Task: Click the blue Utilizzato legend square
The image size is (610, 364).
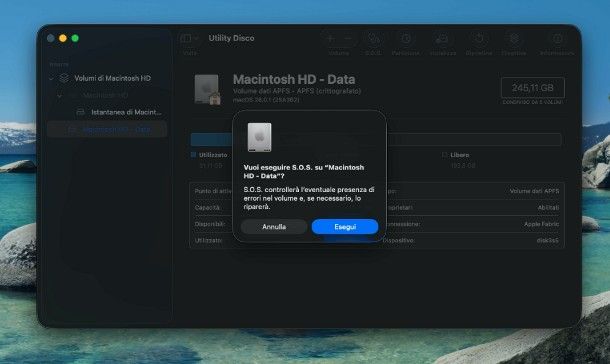Action: [x=194, y=155]
